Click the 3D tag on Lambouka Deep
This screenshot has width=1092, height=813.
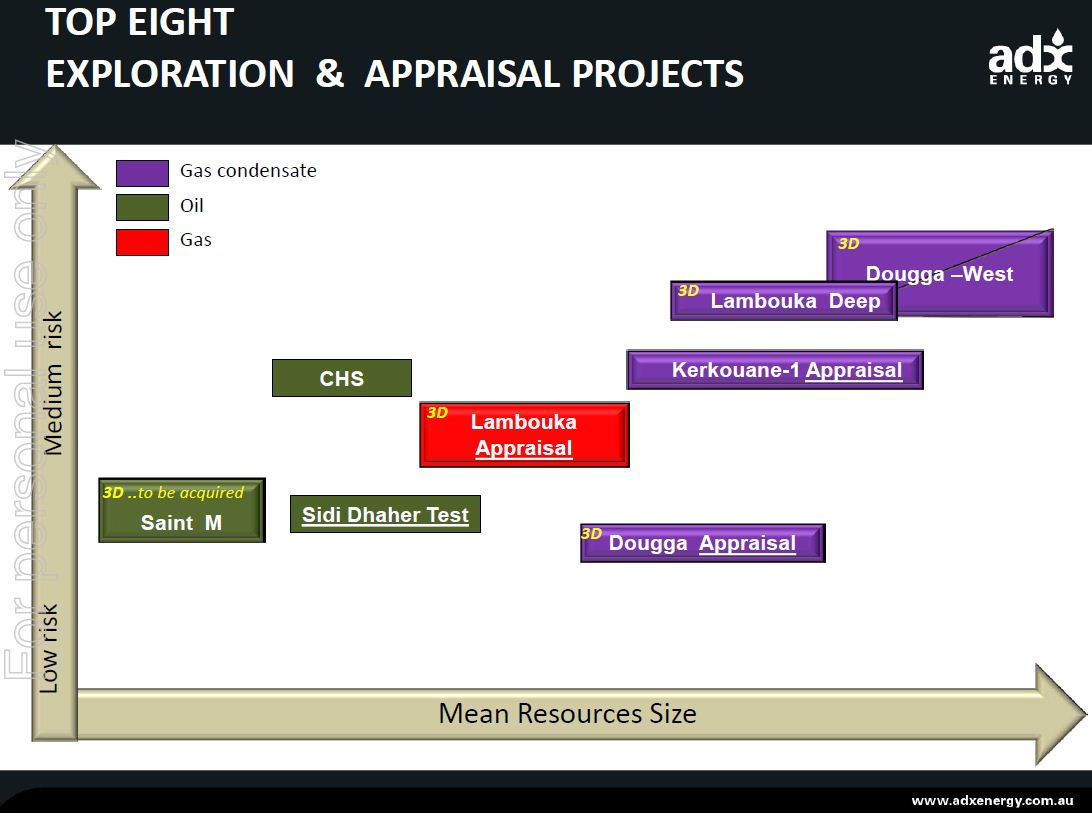coord(688,291)
